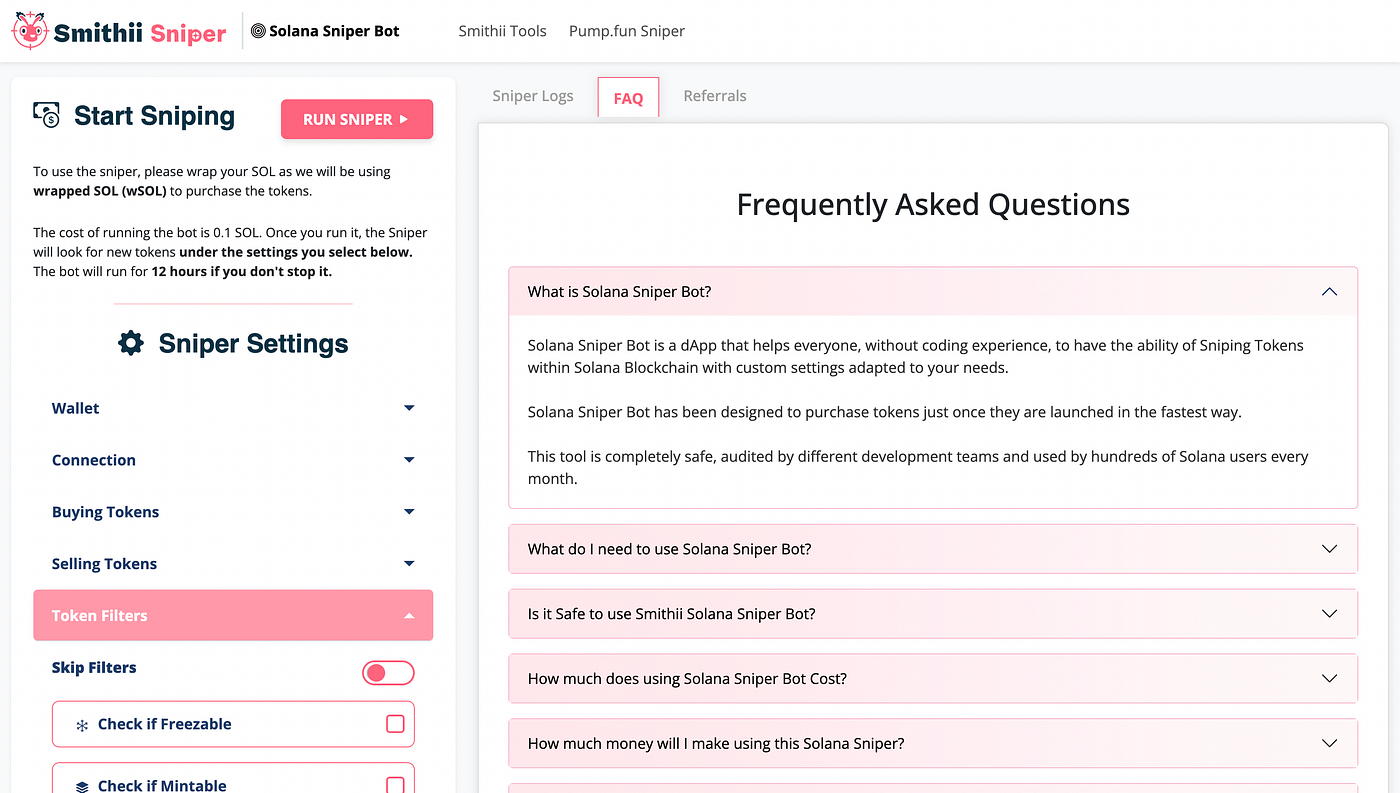Click the Smithii Sniper brand name
Viewport: 1400px width, 793px height.
pyautogui.click(x=140, y=33)
